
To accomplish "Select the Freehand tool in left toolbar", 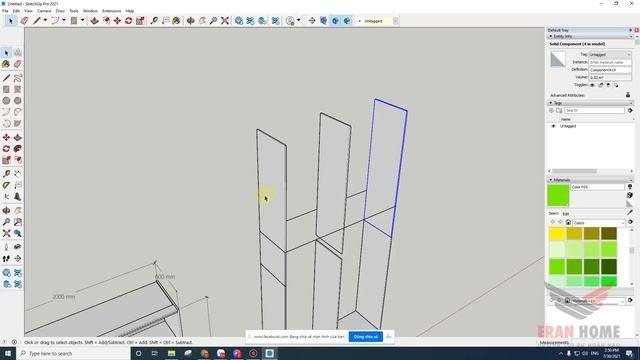I will [18, 78].
